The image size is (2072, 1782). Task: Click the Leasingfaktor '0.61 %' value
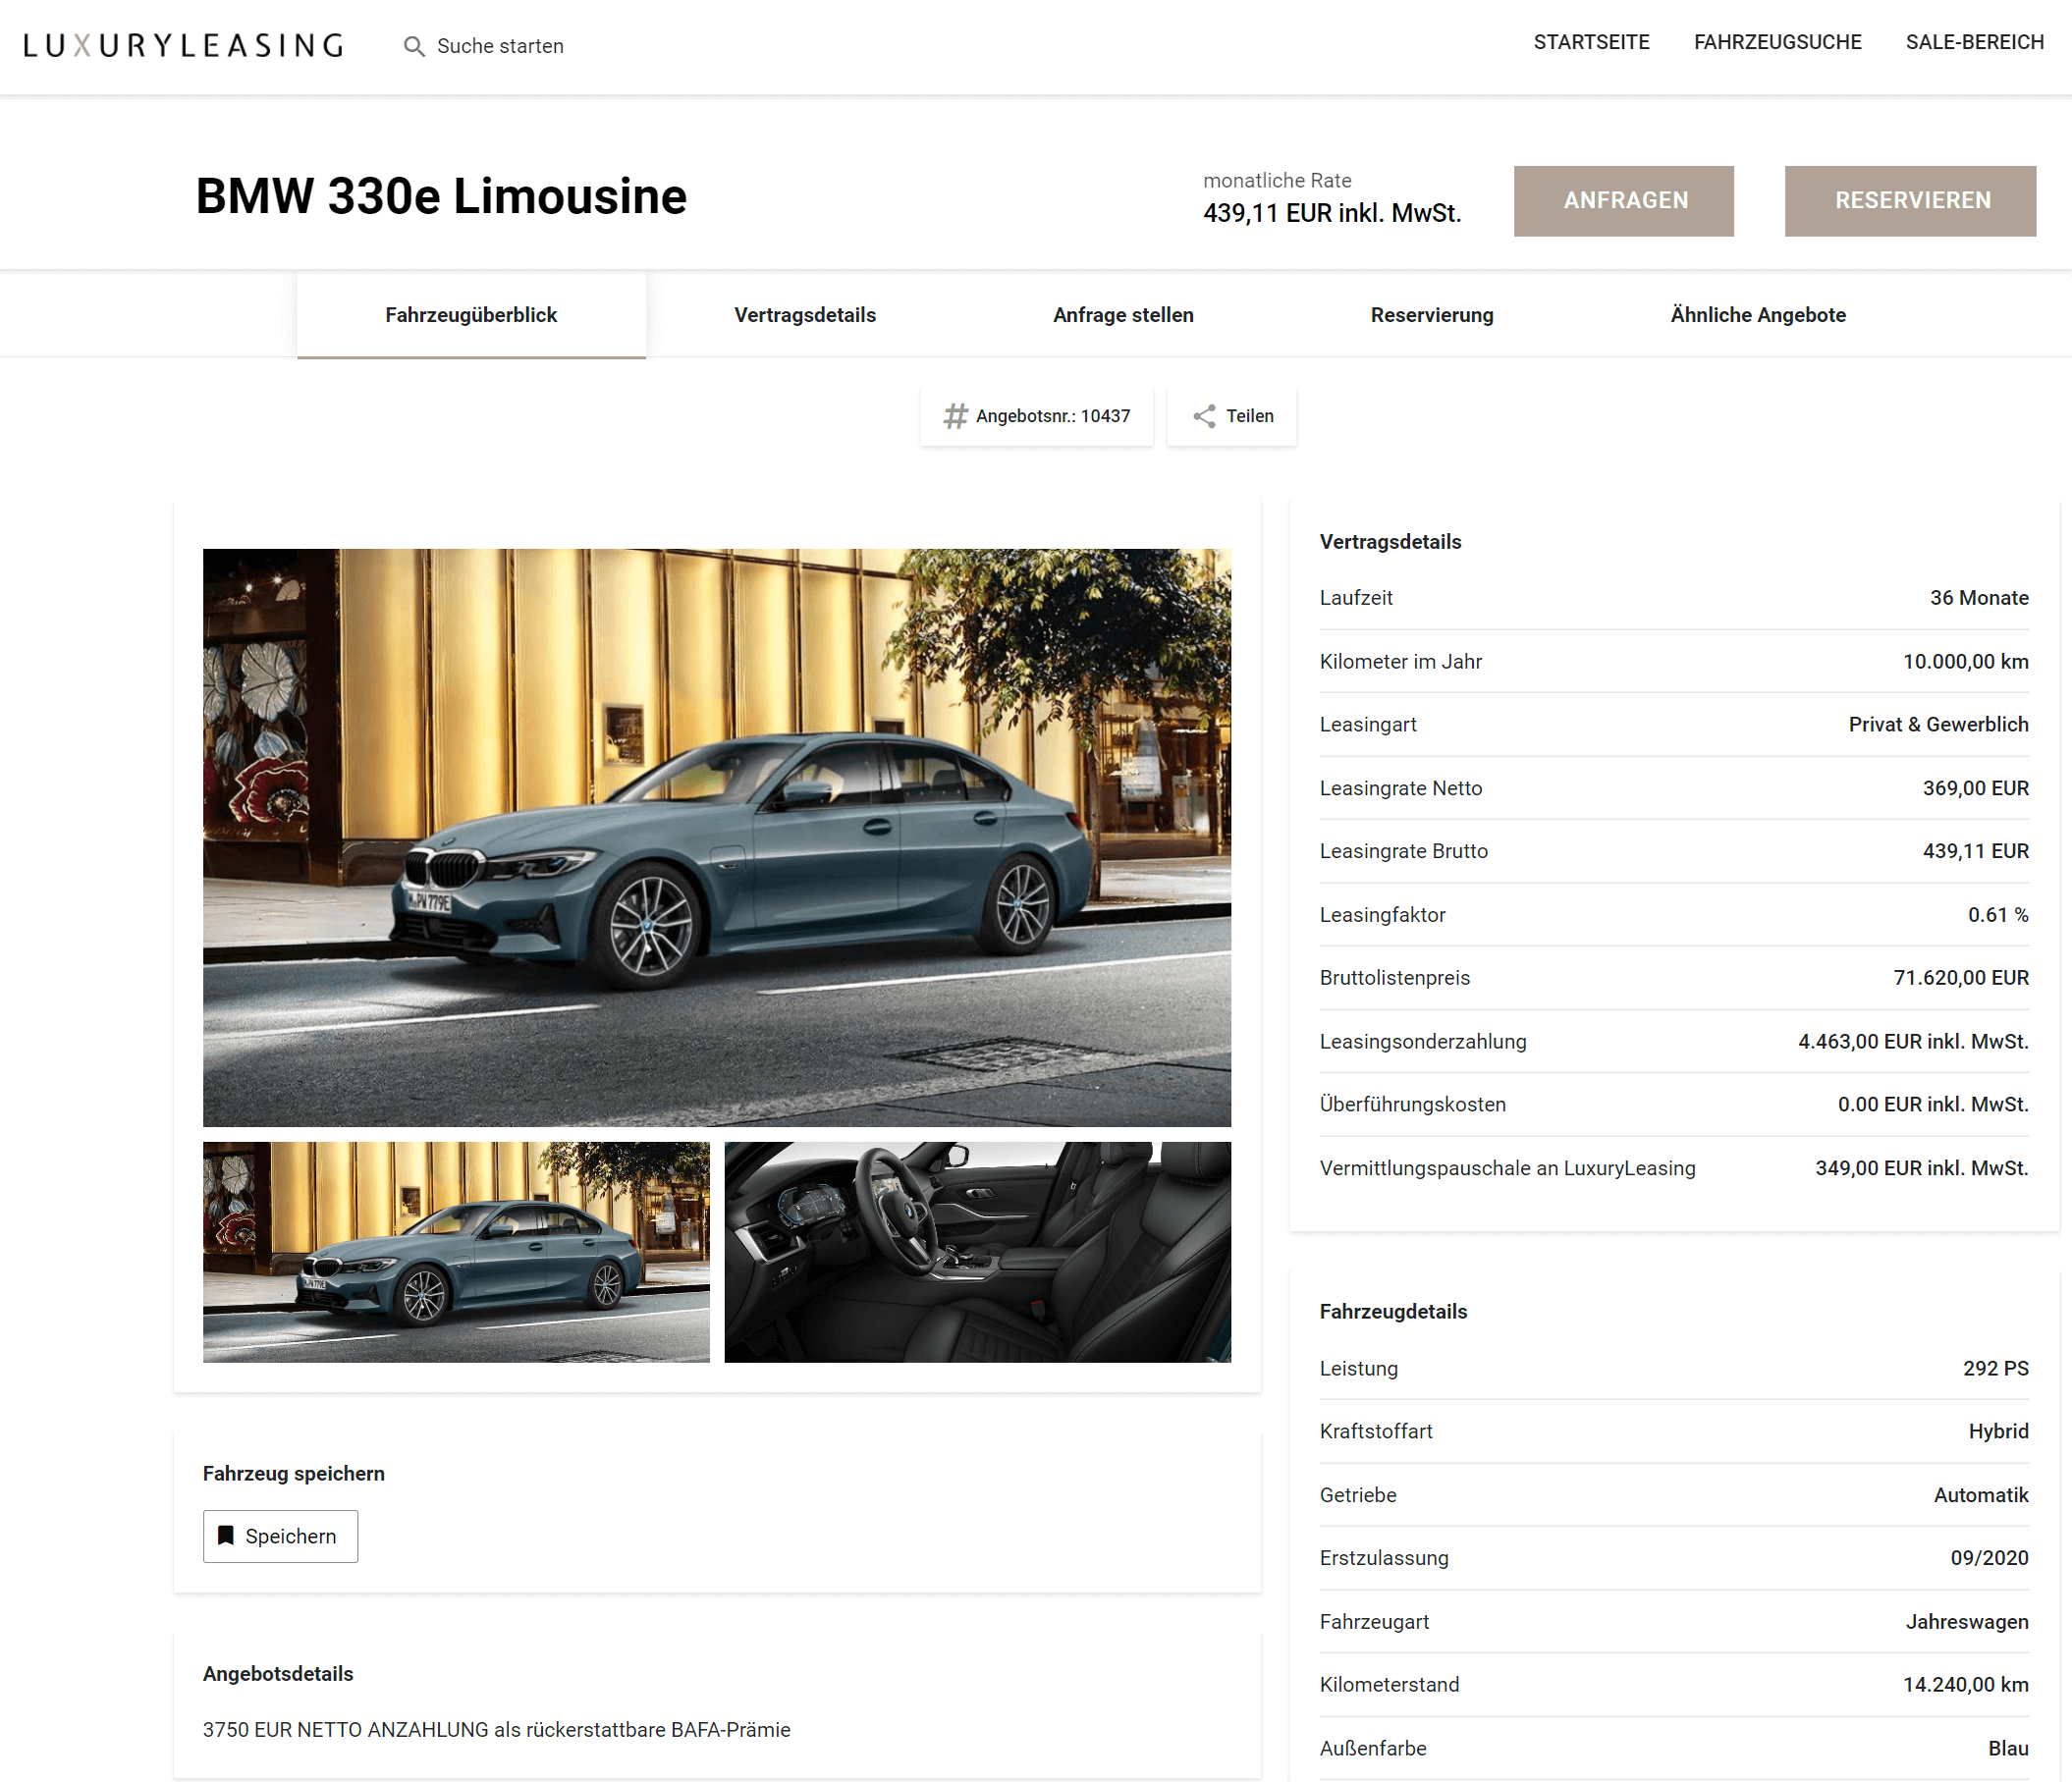pyautogui.click(x=1998, y=915)
